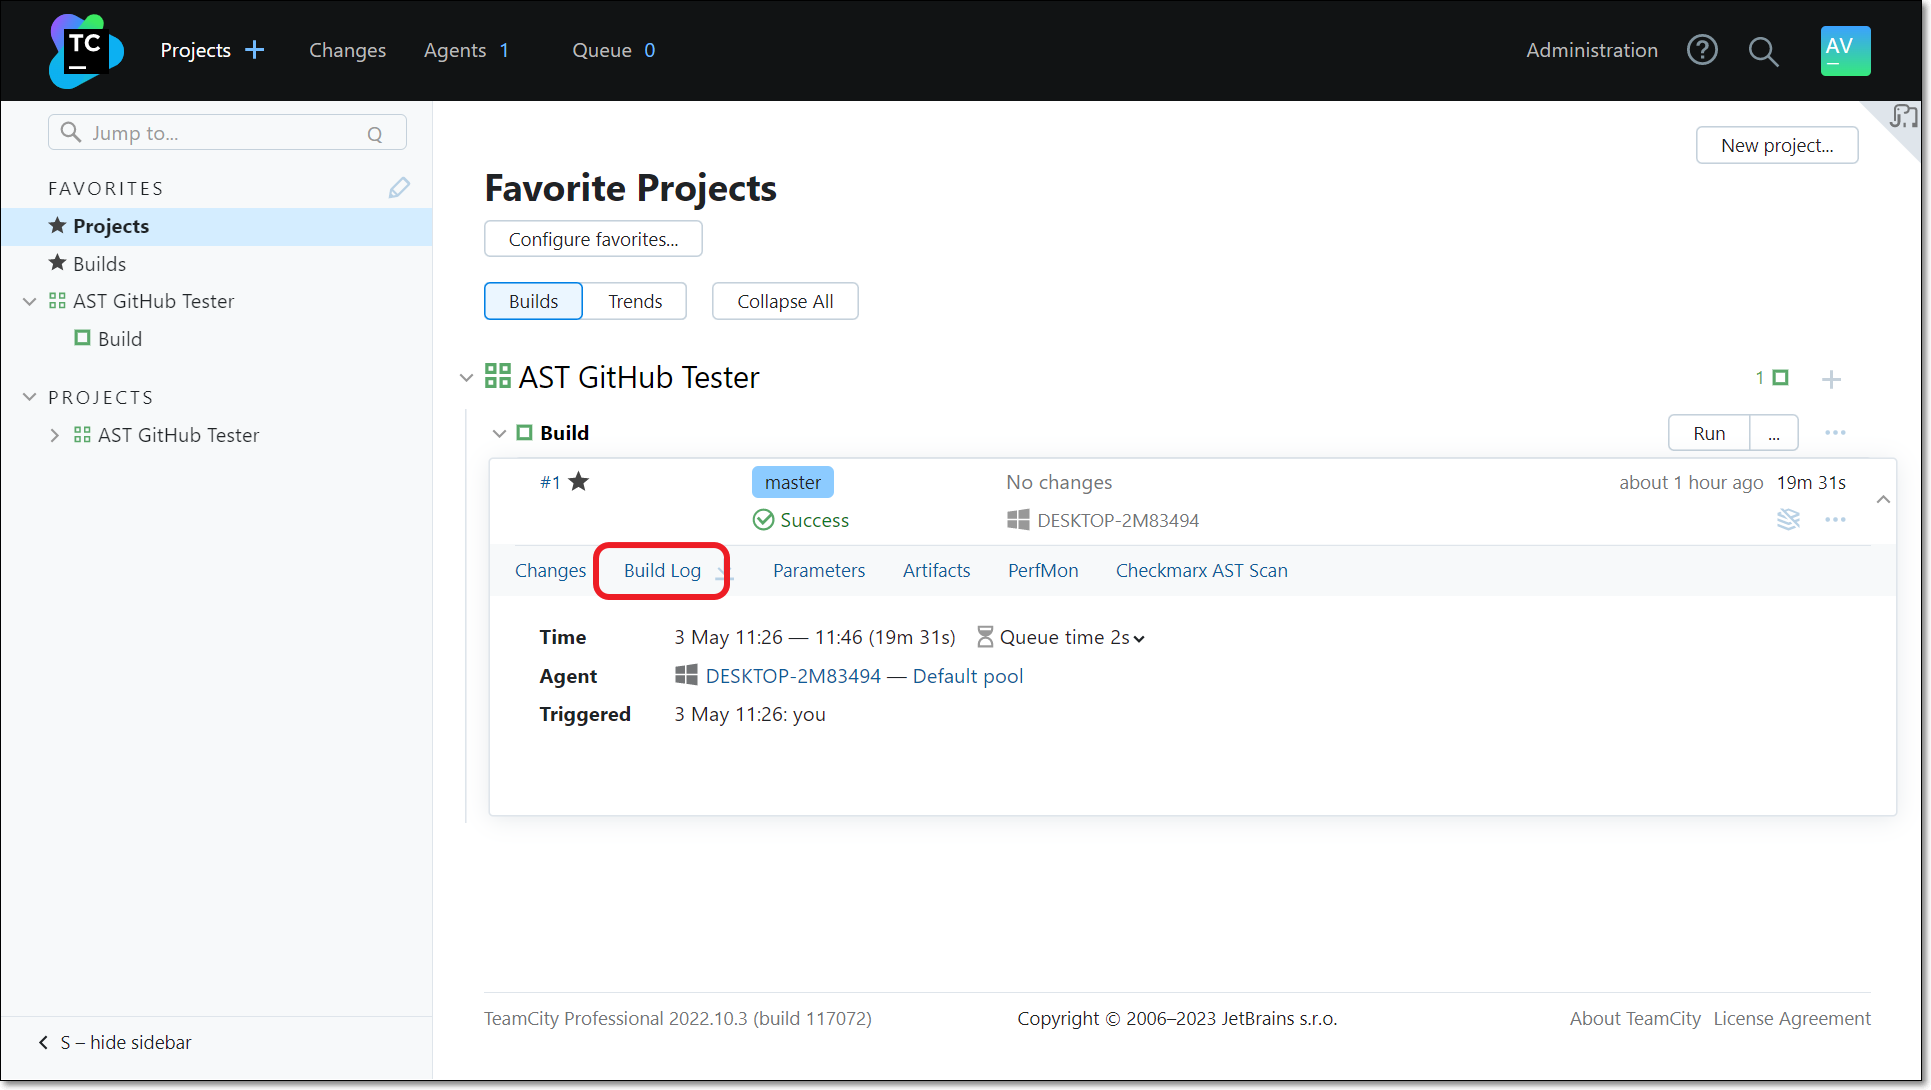Screen dimensions: 1931x1090
Task: Click the AST GitHub Tester project heading
Action: point(638,377)
